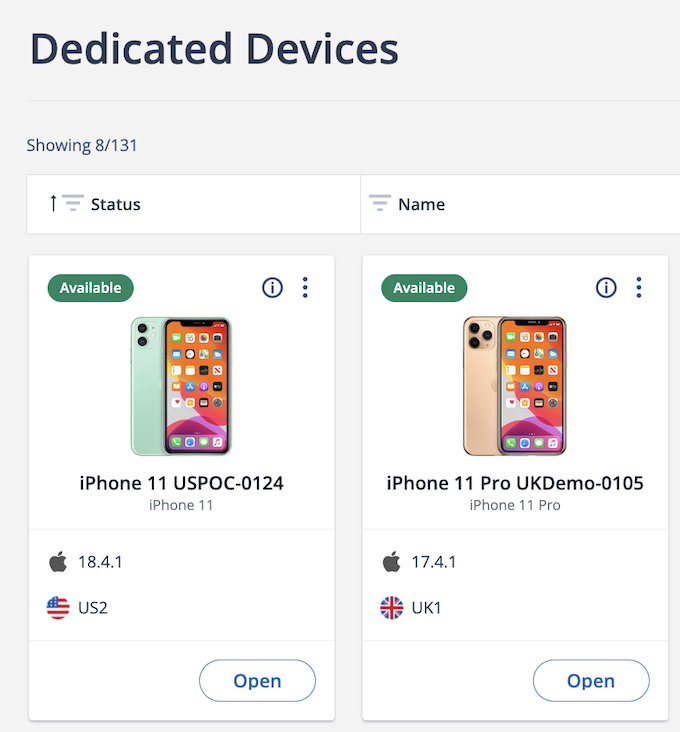Open the three-dot menu on iPhone 11 Pro UKDemo-0105
Screen dimensions: 680x732
click(639, 288)
